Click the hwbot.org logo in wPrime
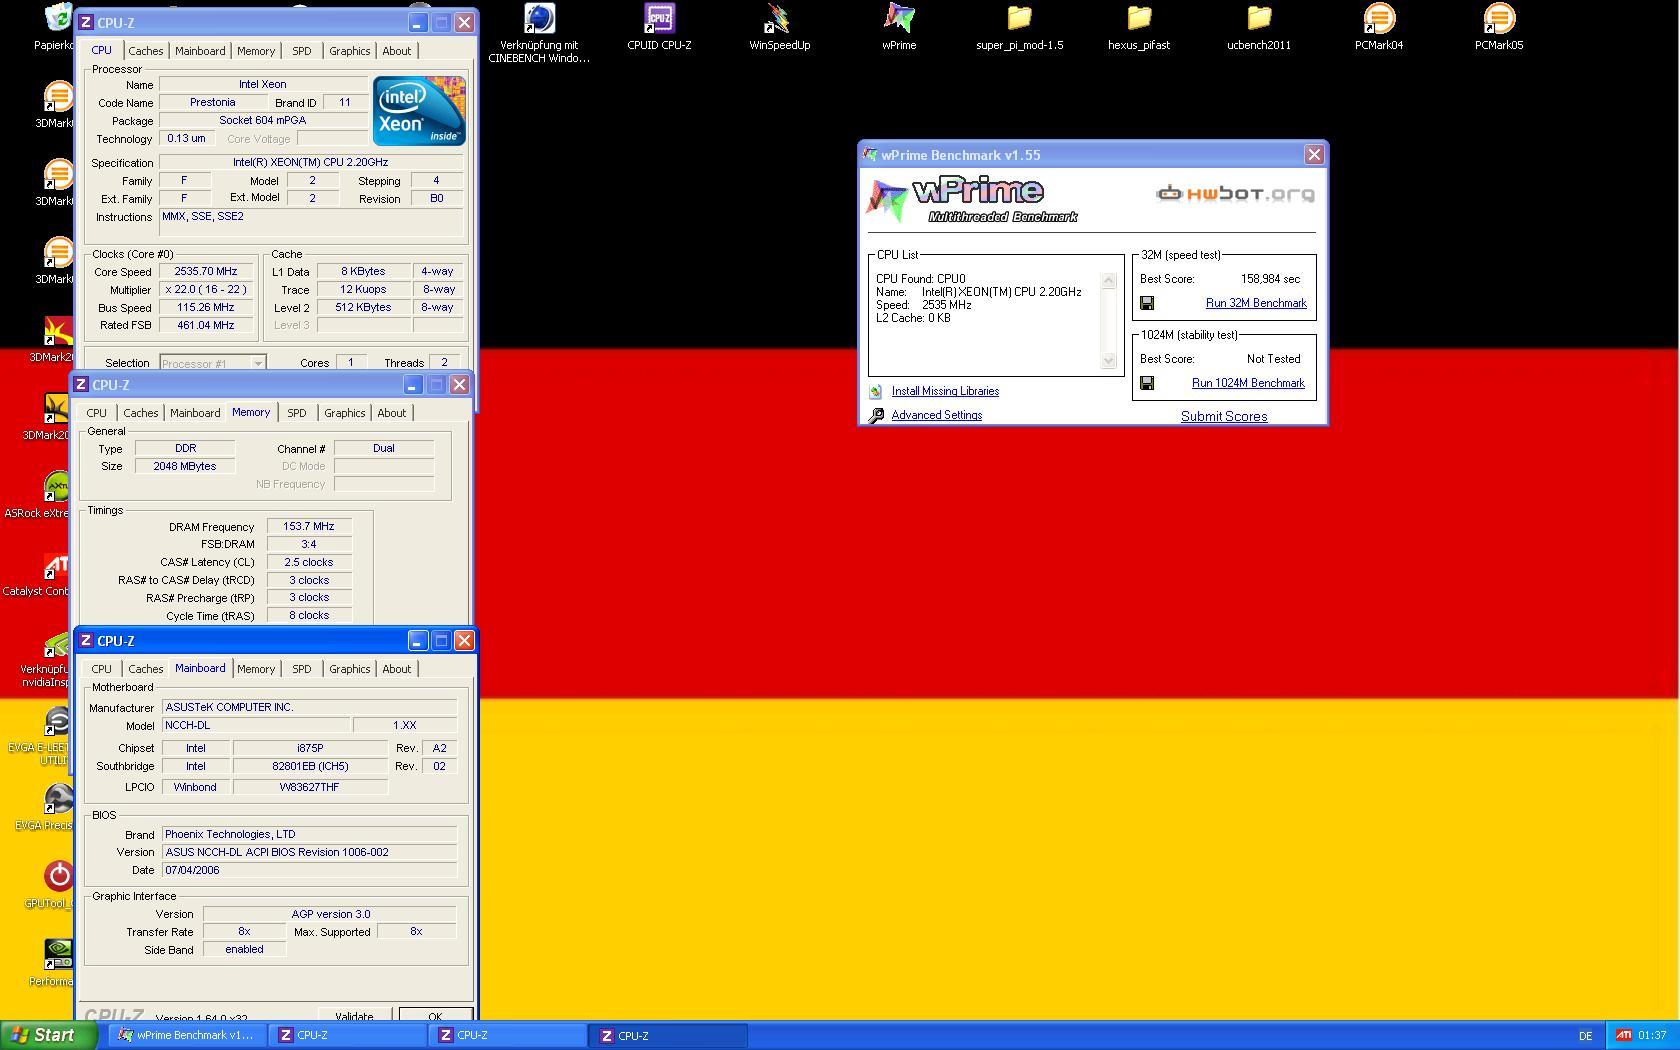 [1236, 194]
